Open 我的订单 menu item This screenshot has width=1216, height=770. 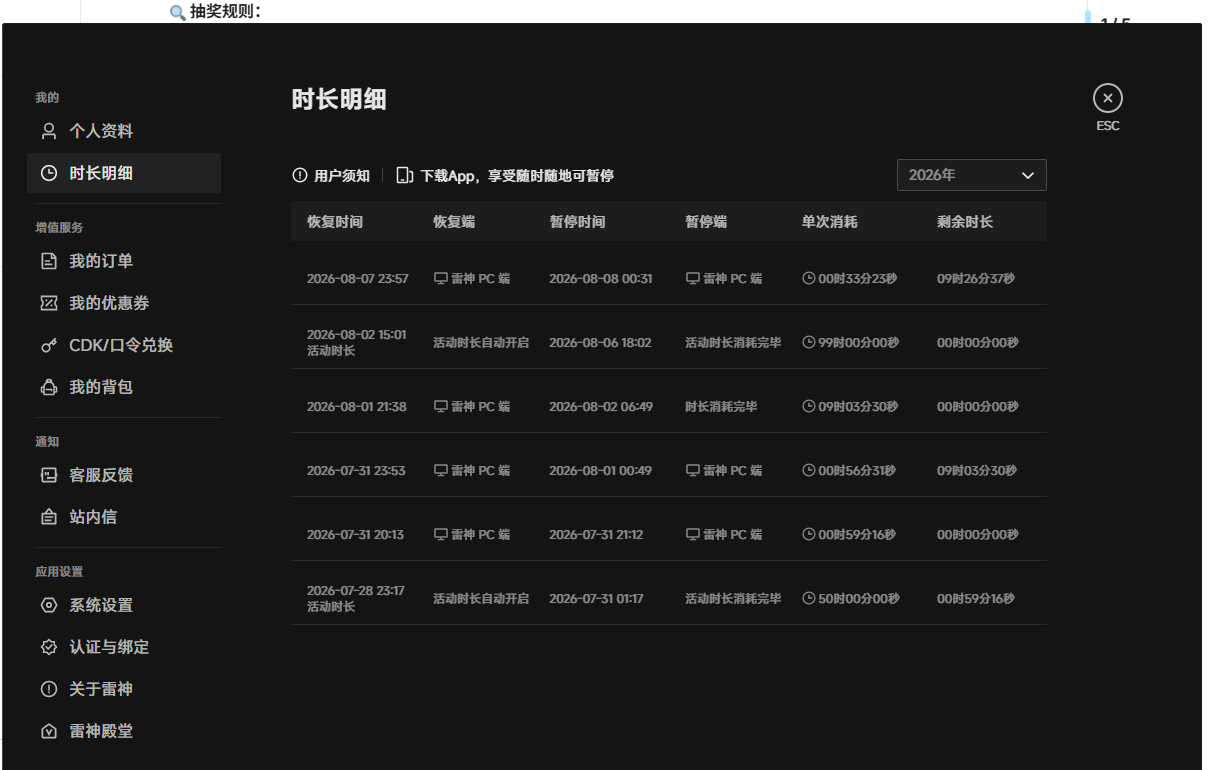click(x=124, y=261)
